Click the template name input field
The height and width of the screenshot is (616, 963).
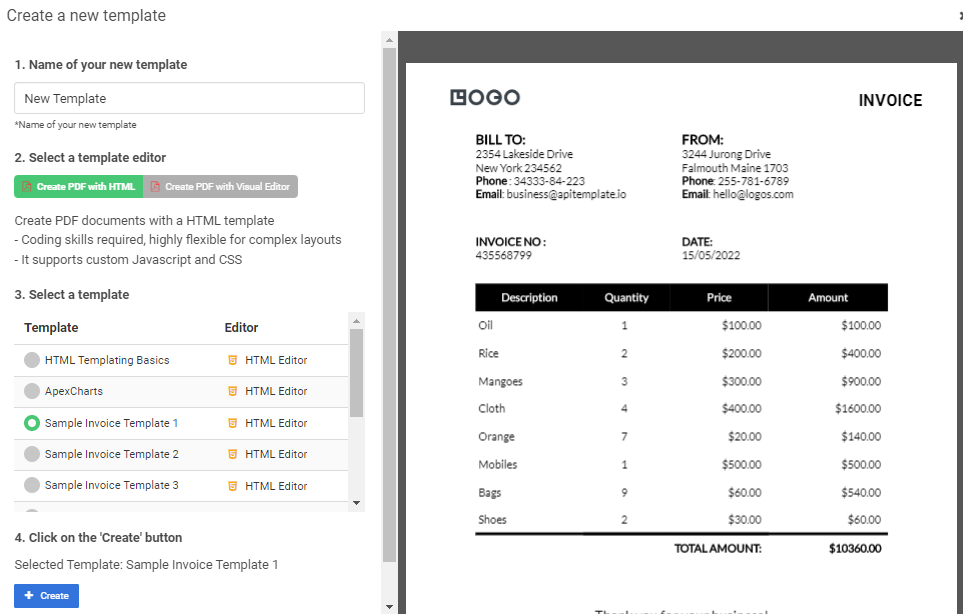(x=189, y=98)
